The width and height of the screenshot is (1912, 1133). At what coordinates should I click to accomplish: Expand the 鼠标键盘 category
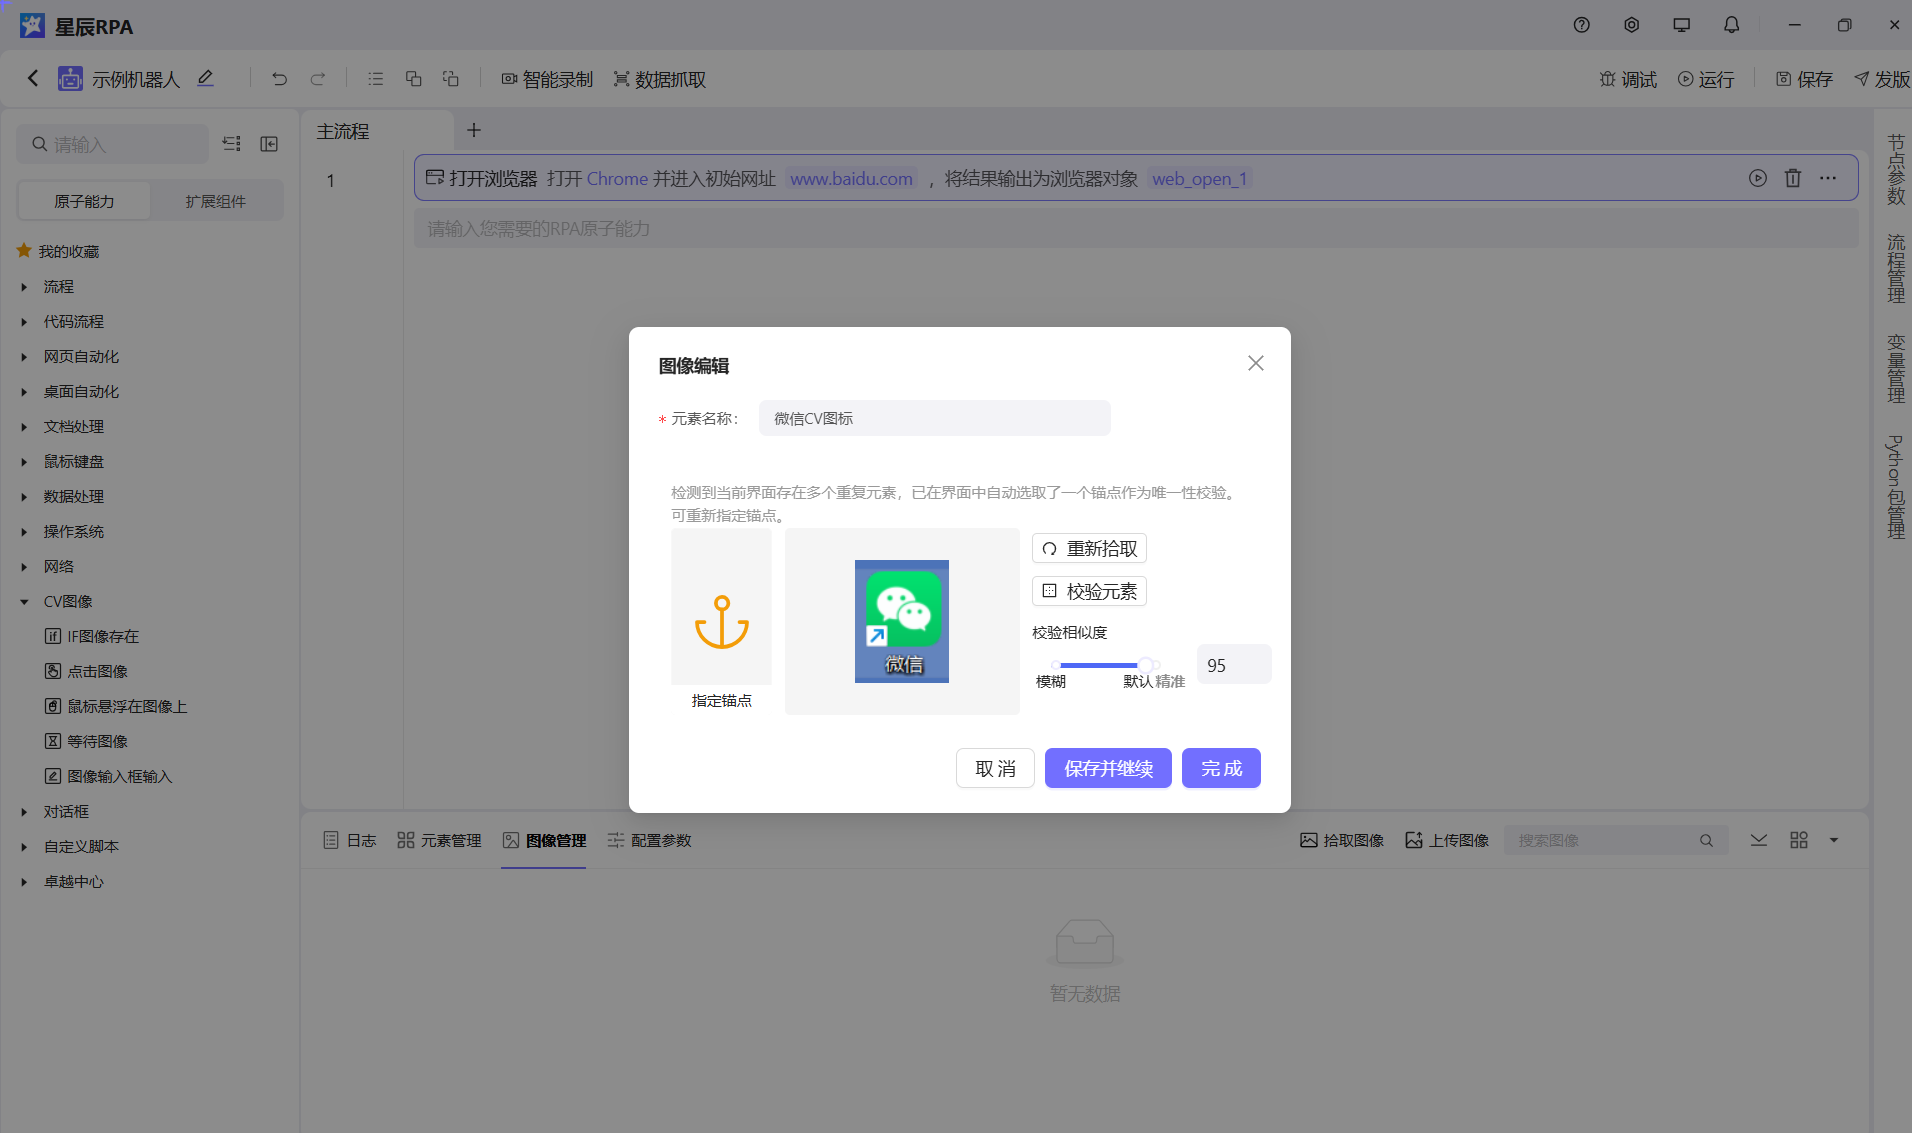click(24, 462)
